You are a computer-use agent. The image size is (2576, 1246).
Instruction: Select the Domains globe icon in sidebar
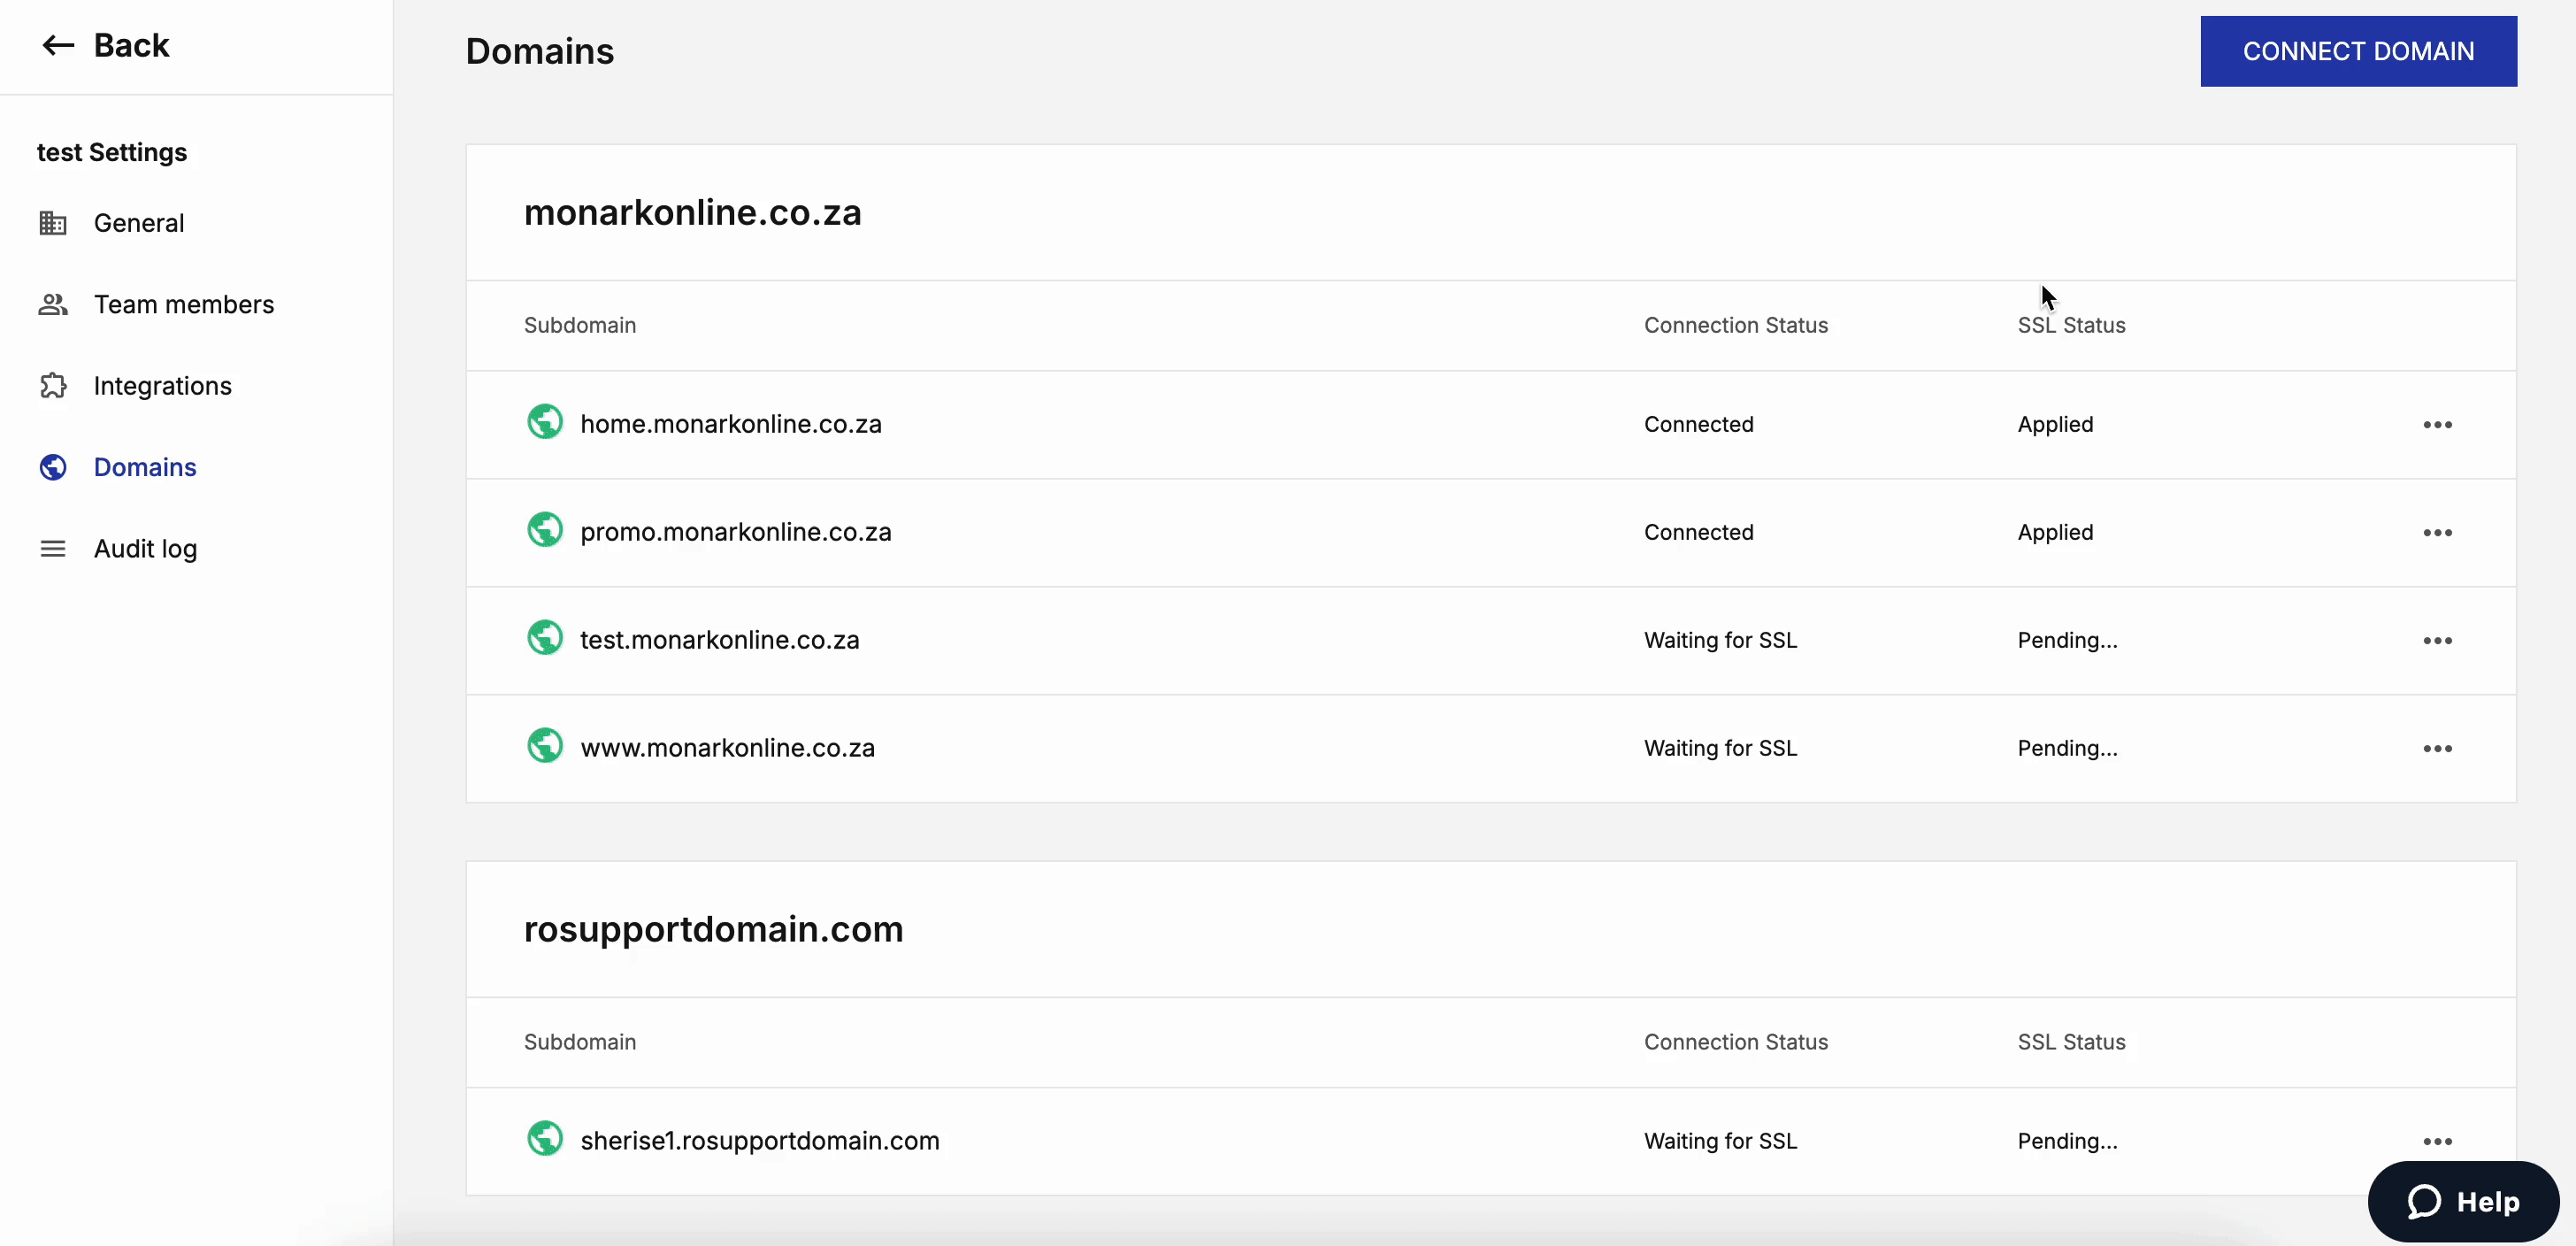click(x=53, y=466)
